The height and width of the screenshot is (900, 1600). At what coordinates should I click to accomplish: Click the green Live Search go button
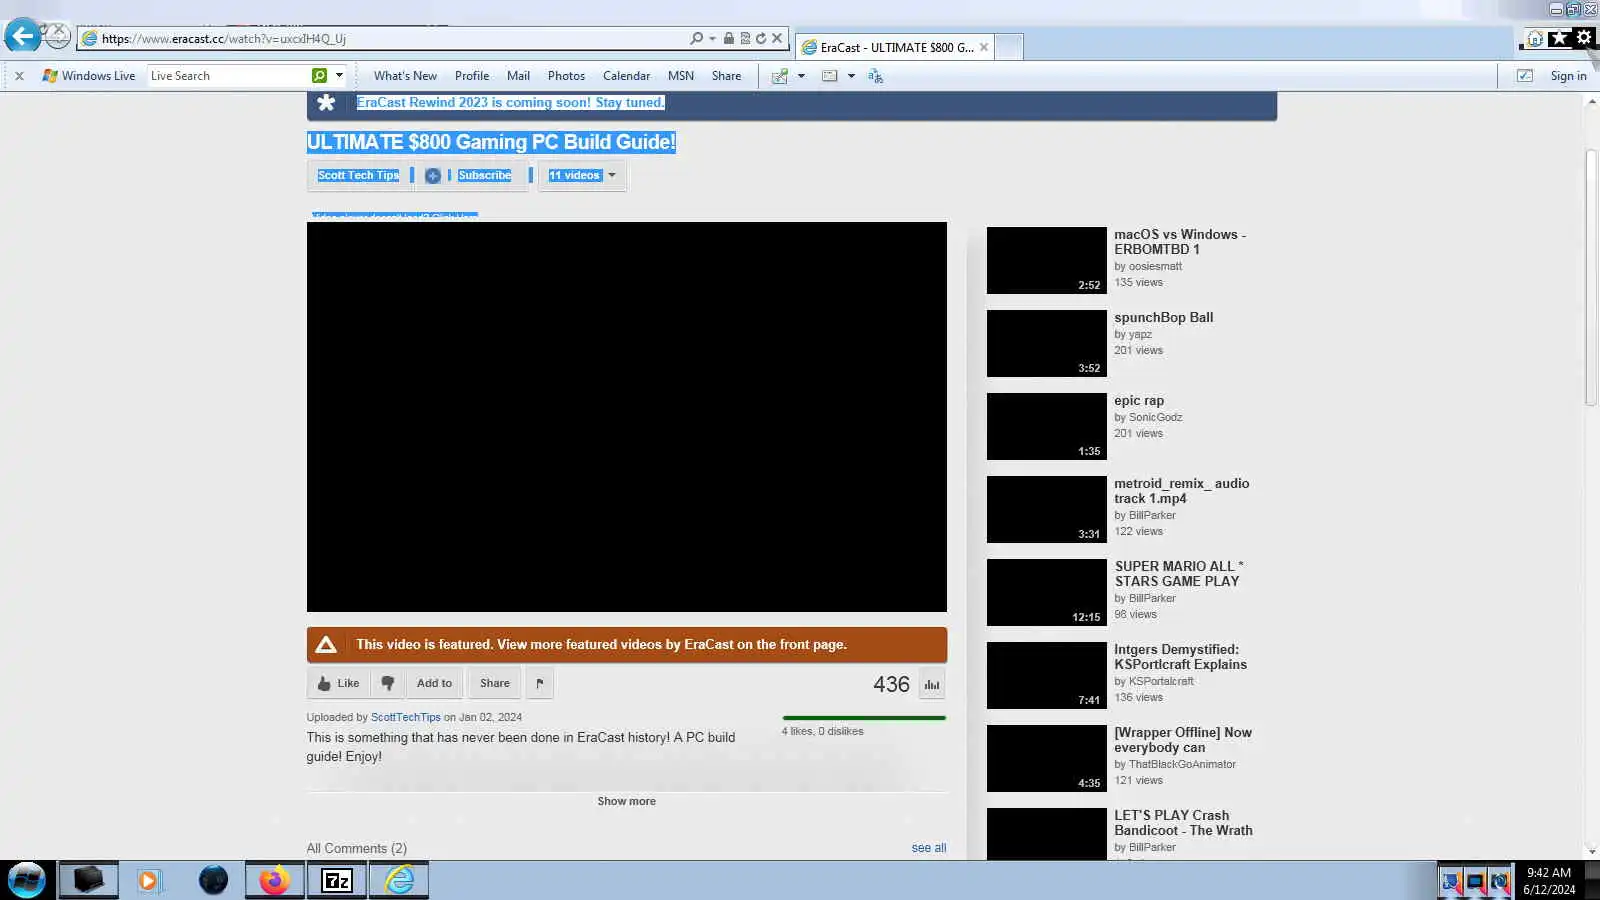(x=319, y=76)
